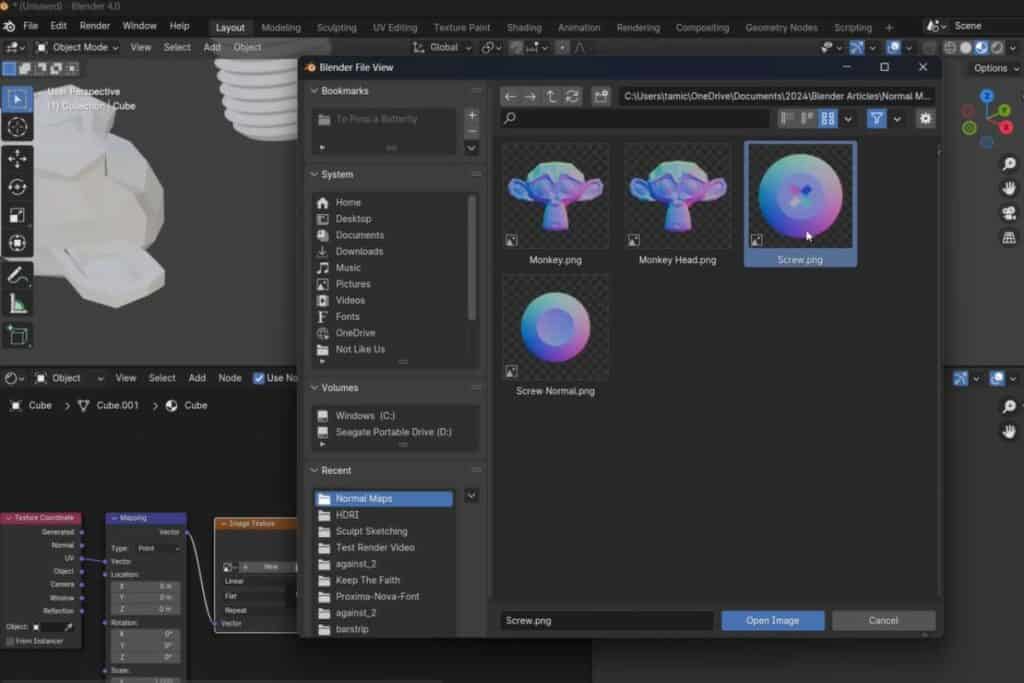Viewport: 1024px width, 683px height.
Task: Click the Open Image button
Action: point(772,620)
